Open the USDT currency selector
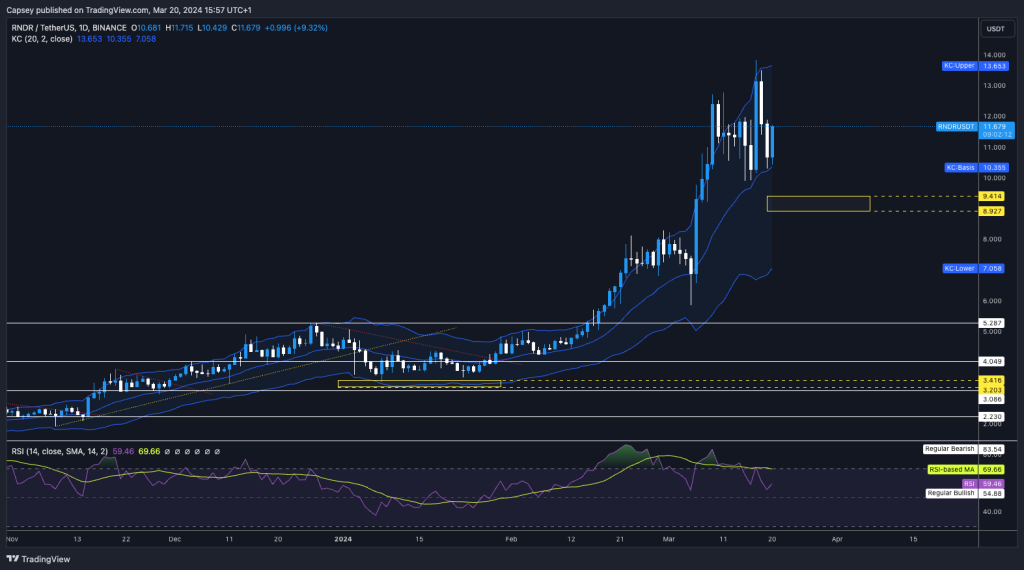Screen dimensions: 1024x570 994,29
